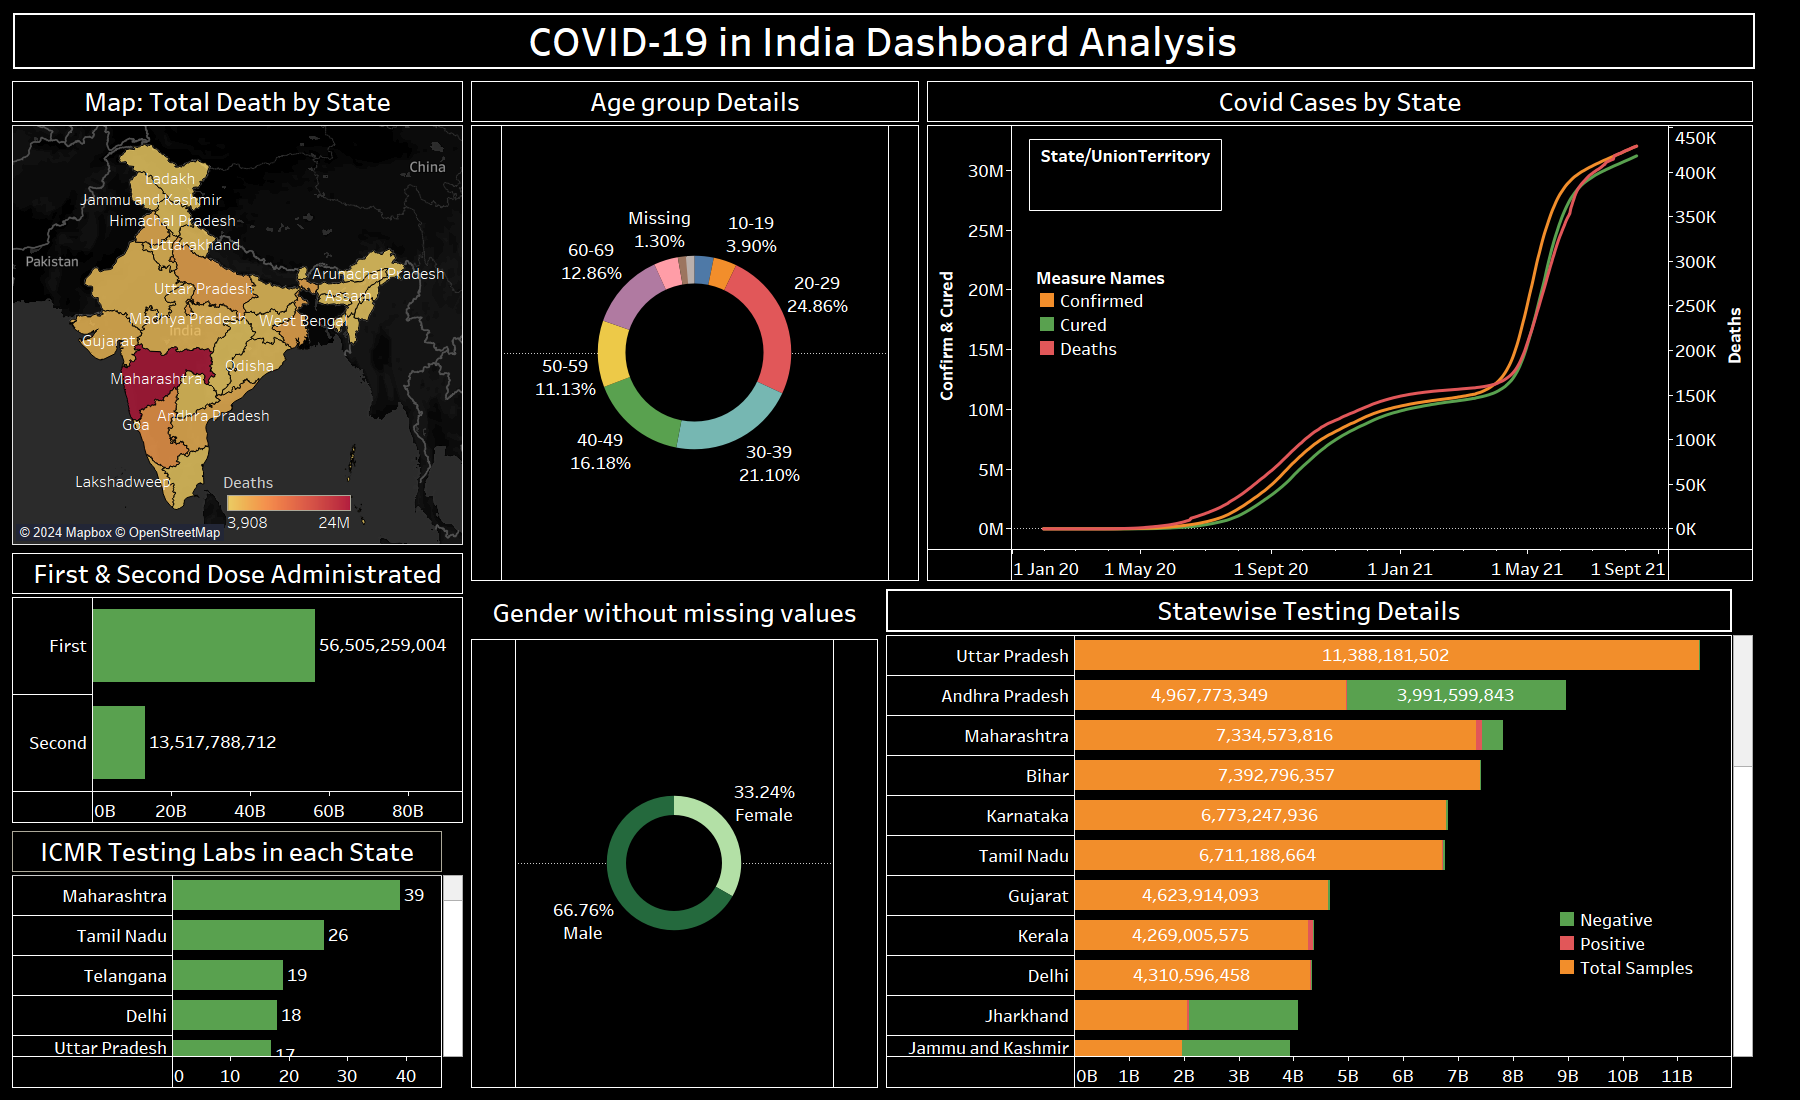Select Uttar Pradesh total samples bar 11,388,181,502
This screenshot has width=1800, height=1100.
coord(1387,655)
